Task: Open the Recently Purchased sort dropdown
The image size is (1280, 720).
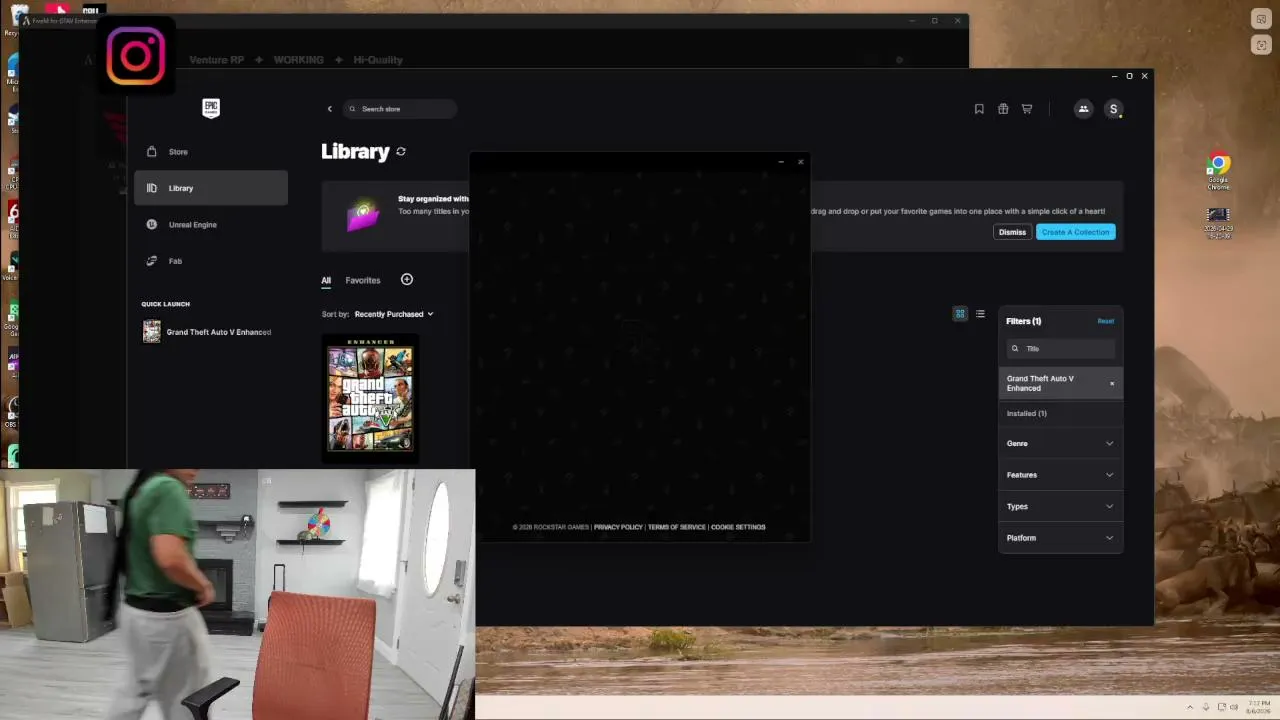Action: pyautogui.click(x=394, y=314)
